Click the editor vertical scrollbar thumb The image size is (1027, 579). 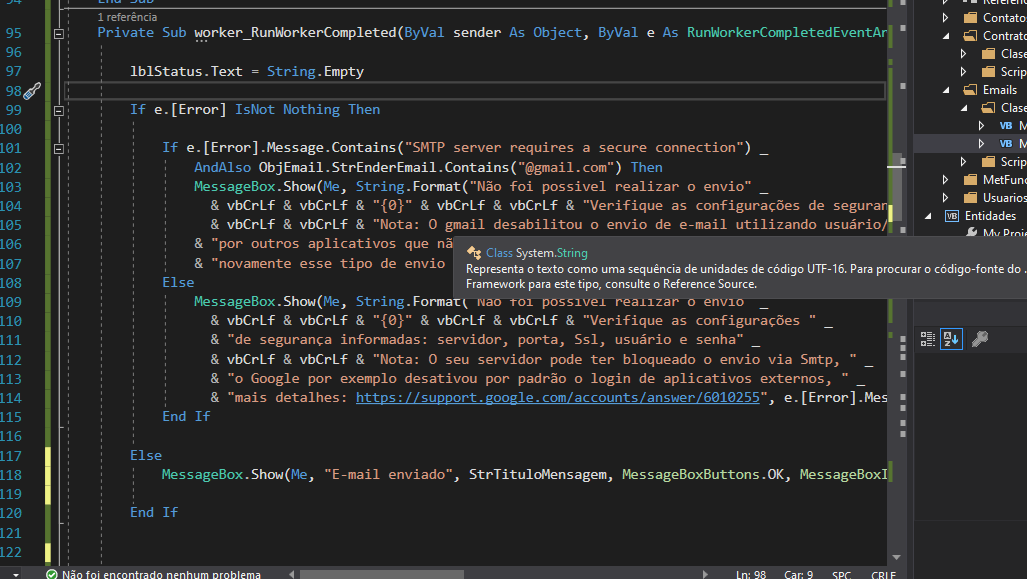click(897, 187)
